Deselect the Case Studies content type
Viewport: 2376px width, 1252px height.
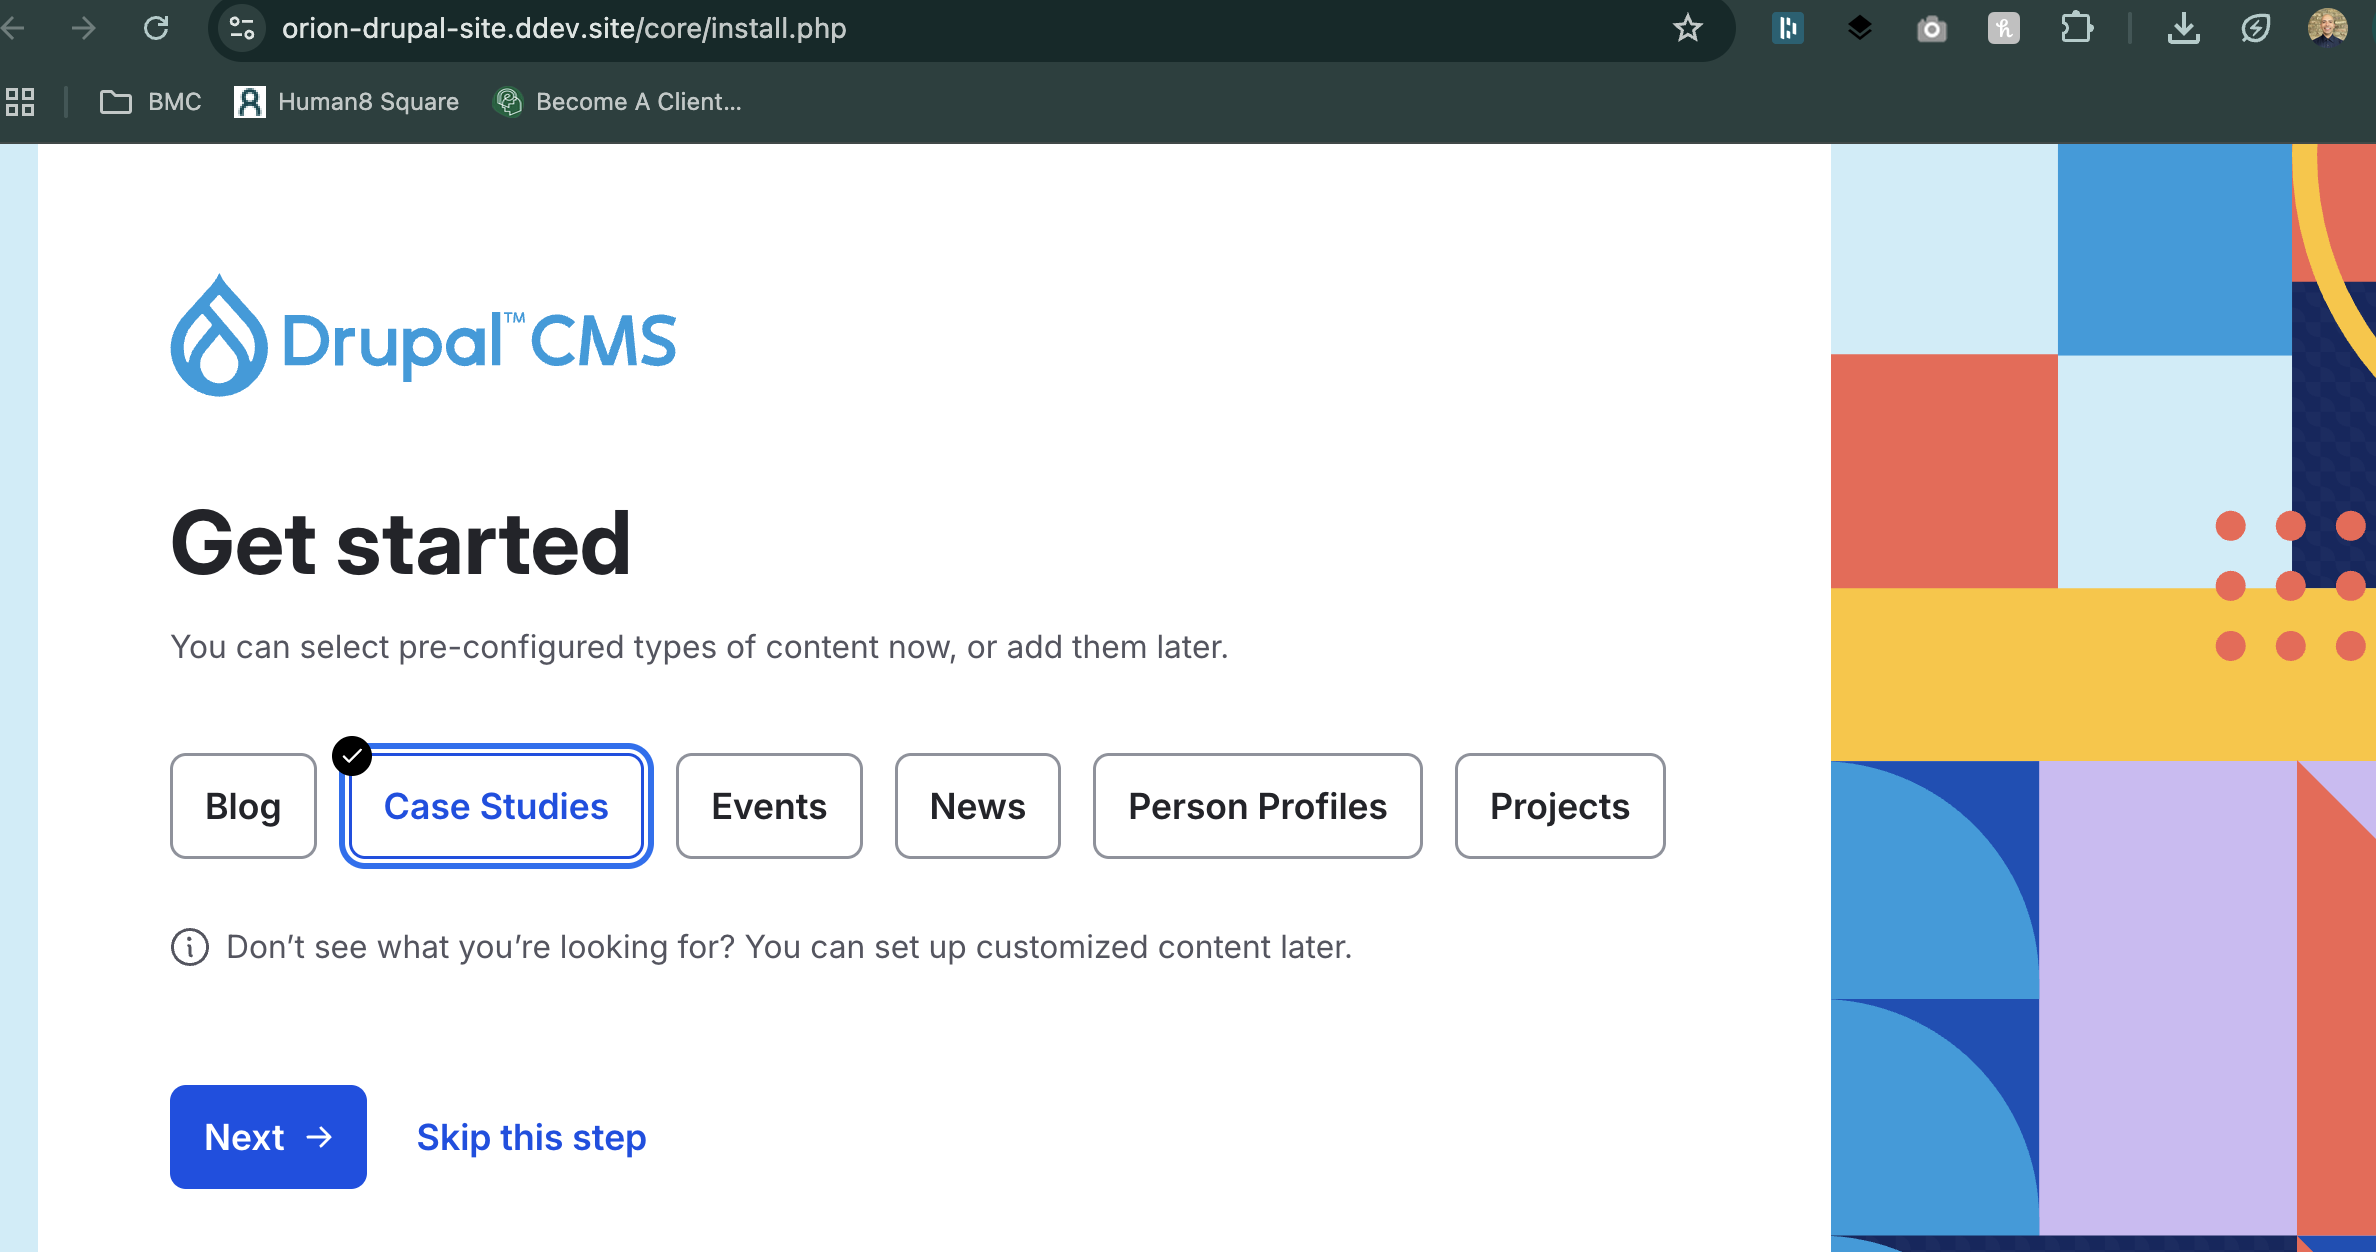tap(496, 806)
